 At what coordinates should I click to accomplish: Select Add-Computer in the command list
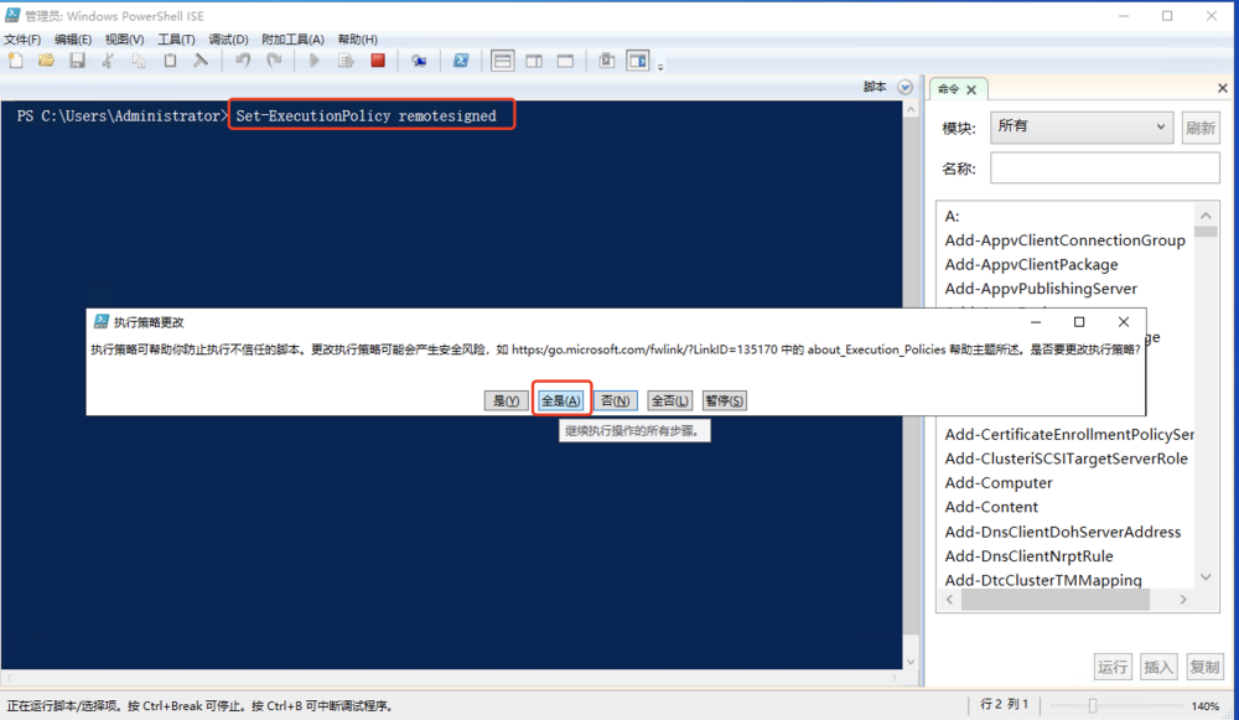(x=999, y=482)
